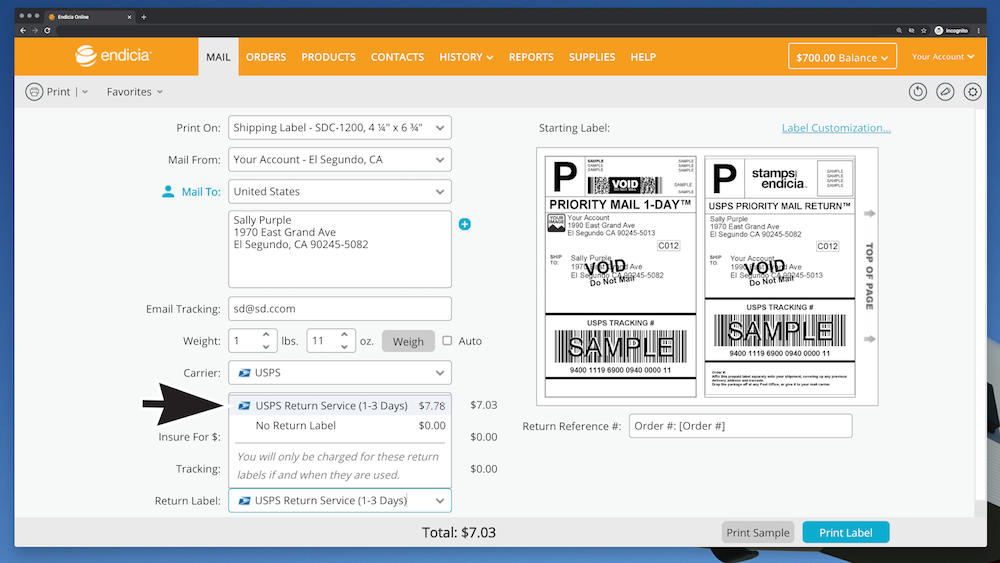The image size is (1000, 563).
Task: Open the Carrier USPS dropdown
Action: click(x=340, y=372)
